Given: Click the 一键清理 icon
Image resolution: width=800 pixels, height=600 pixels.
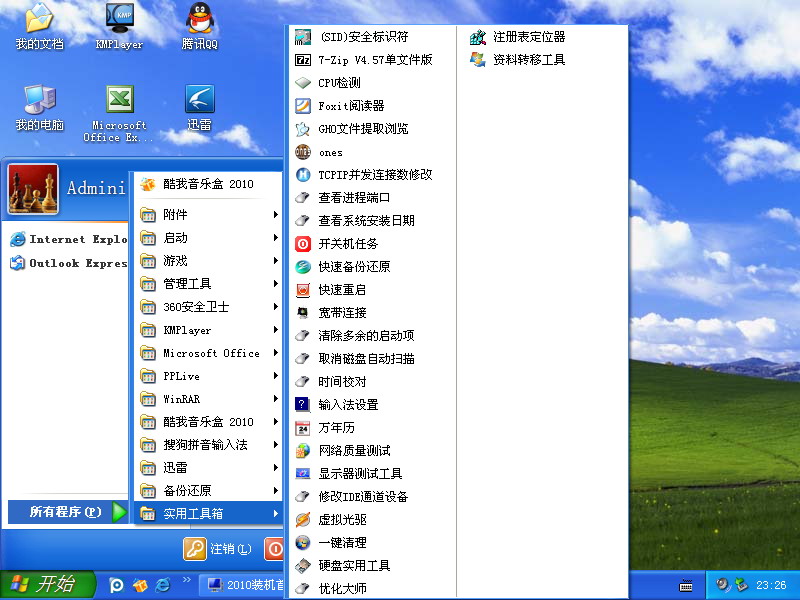Looking at the screenshot, I should pos(303,542).
